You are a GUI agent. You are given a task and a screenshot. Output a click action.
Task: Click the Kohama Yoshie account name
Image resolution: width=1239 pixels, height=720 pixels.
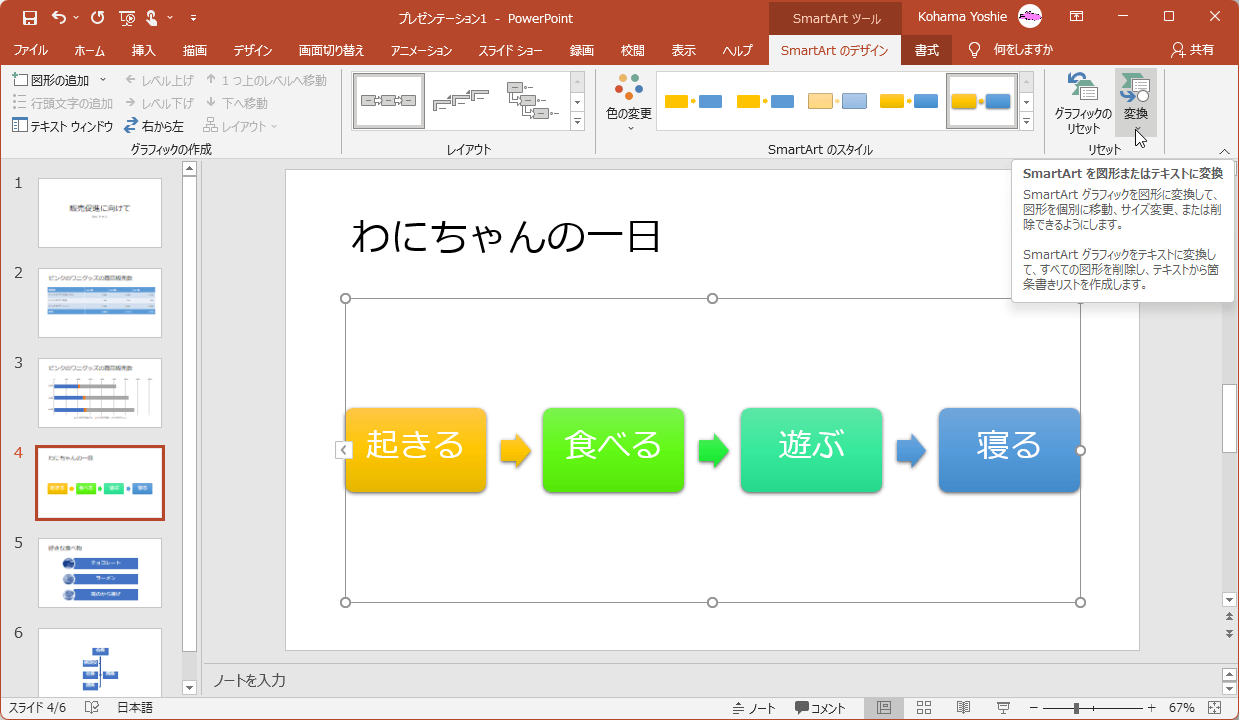click(x=962, y=17)
